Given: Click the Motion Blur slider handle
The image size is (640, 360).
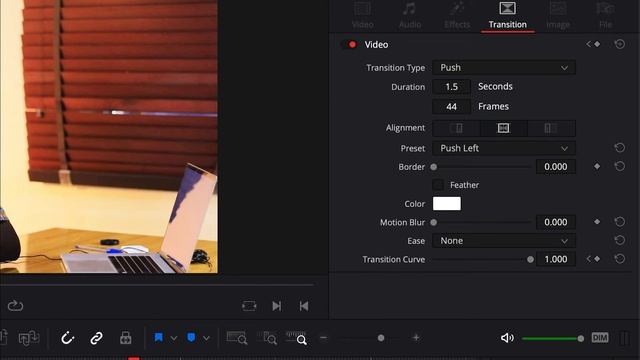Looking at the screenshot, I should pos(434,222).
